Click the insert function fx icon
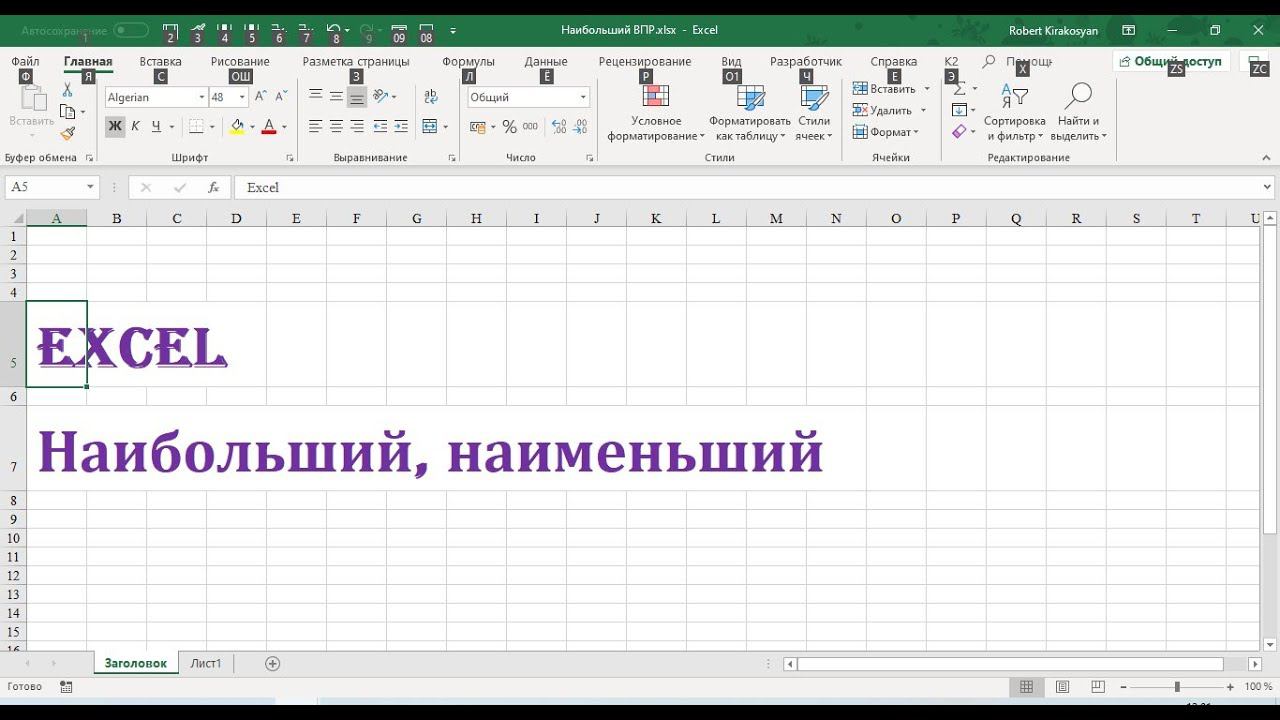Image resolution: width=1280 pixels, height=720 pixels. click(213, 187)
